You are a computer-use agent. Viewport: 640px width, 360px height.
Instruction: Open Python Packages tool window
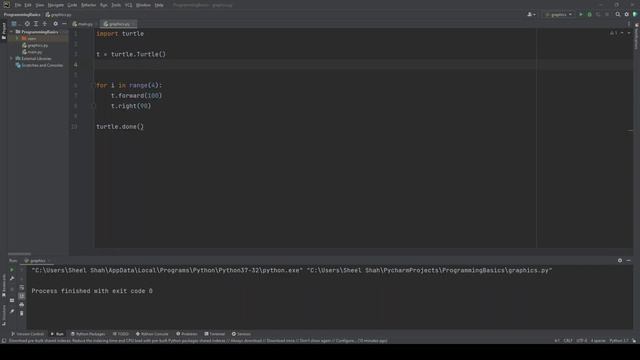88,334
